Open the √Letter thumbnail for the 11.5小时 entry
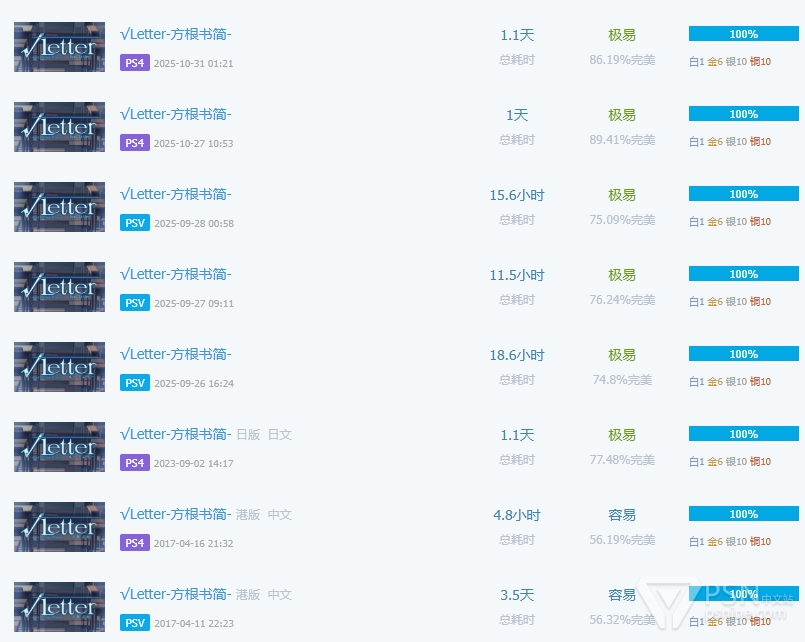This screenshot has height=642, width=805. (x=59, y=287)
